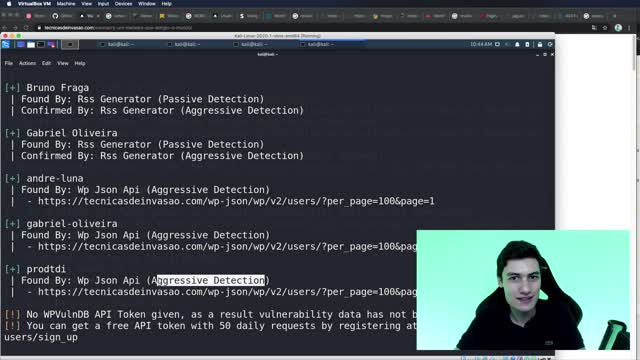
Task: Open the file manager icon in Kali panel
Action: [x=31, y=44]
